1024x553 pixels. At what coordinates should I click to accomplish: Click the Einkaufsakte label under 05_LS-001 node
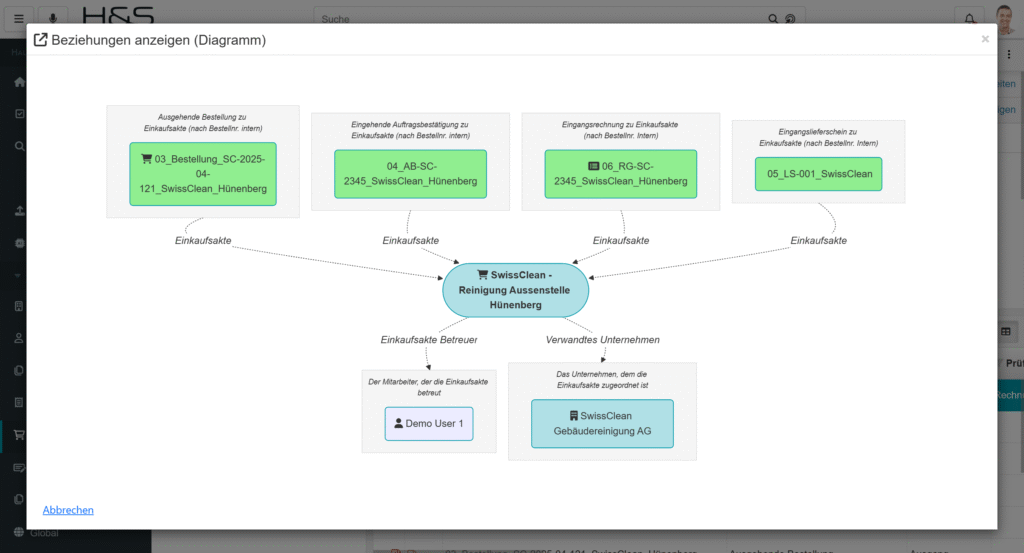click(x=818, y=240)
